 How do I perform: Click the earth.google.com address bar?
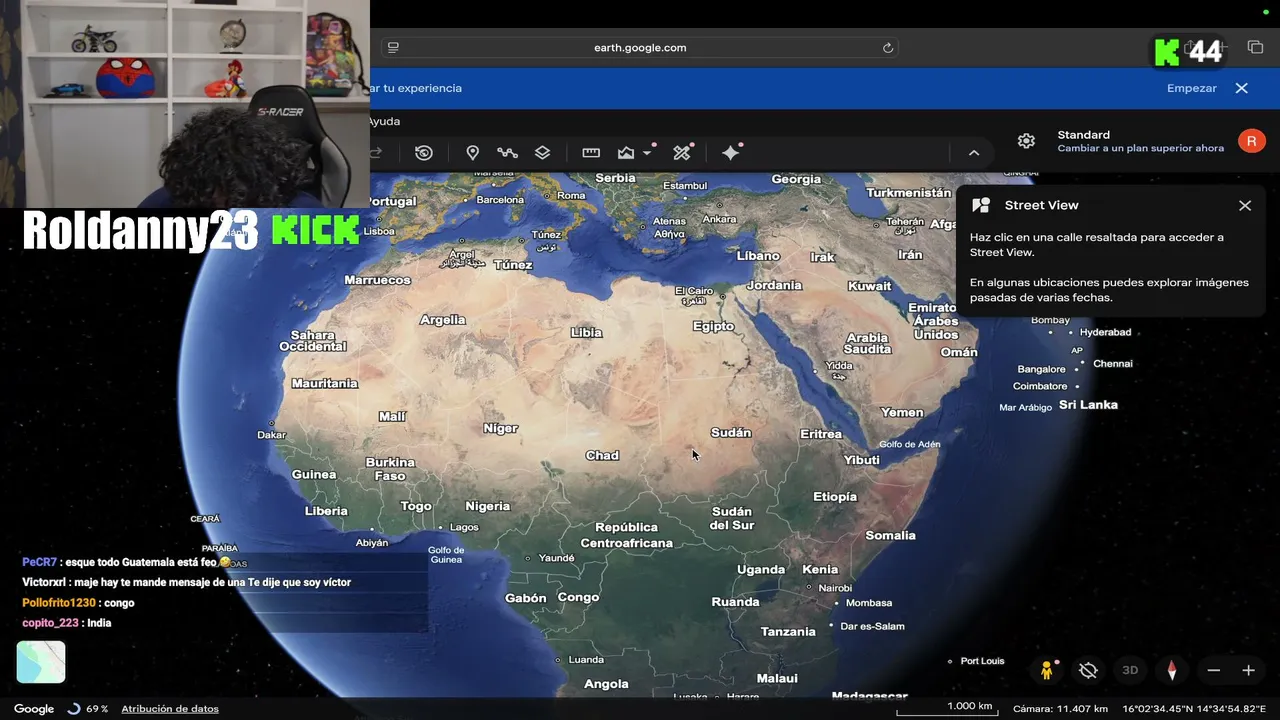tap(640, 47)
